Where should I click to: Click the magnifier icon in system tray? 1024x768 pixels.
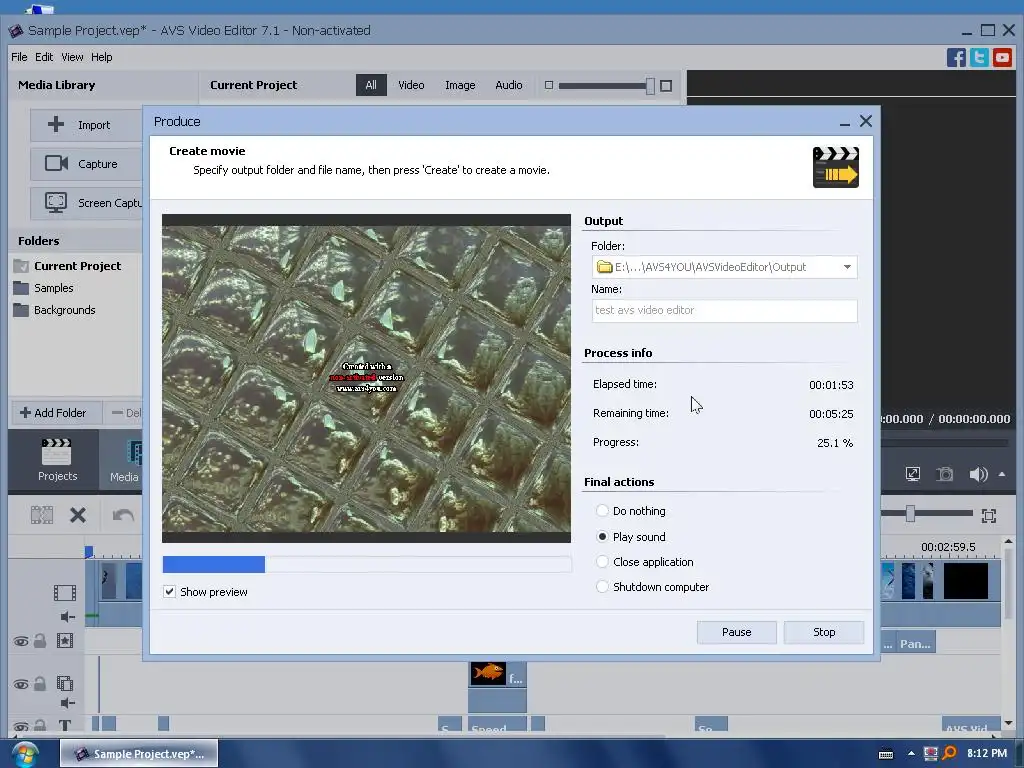[x=950, y=754]
